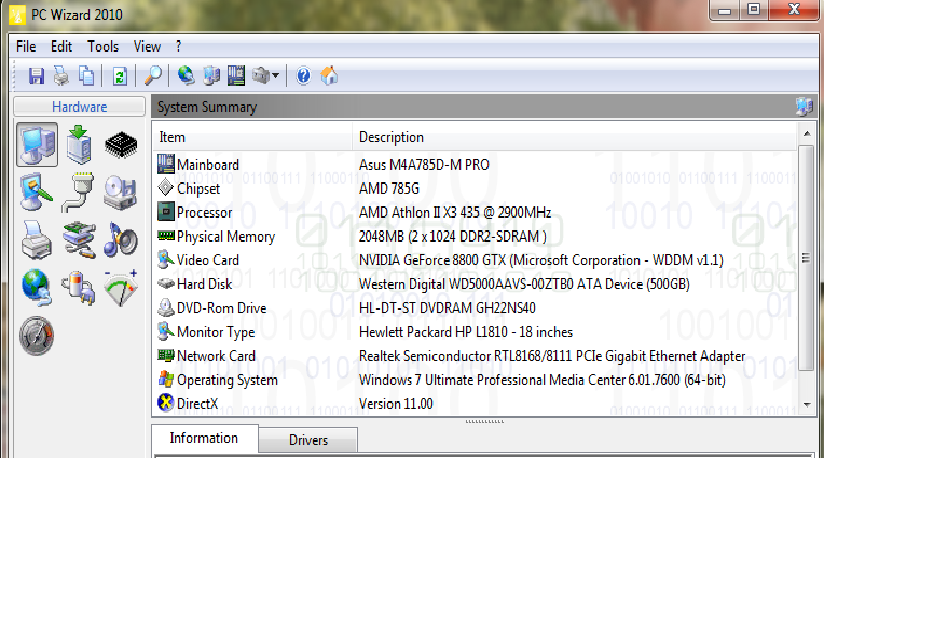
Task: Click the motherboard toolbar icon
Action: coord(236,76)
